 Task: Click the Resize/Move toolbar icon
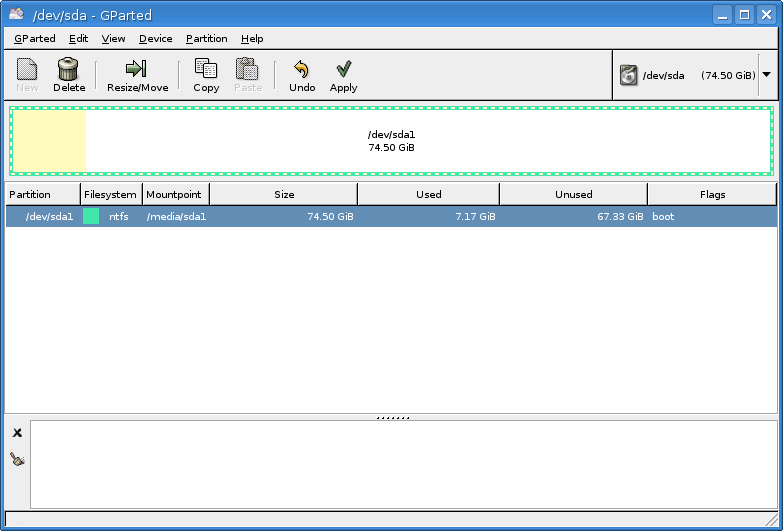click(137, 69)
